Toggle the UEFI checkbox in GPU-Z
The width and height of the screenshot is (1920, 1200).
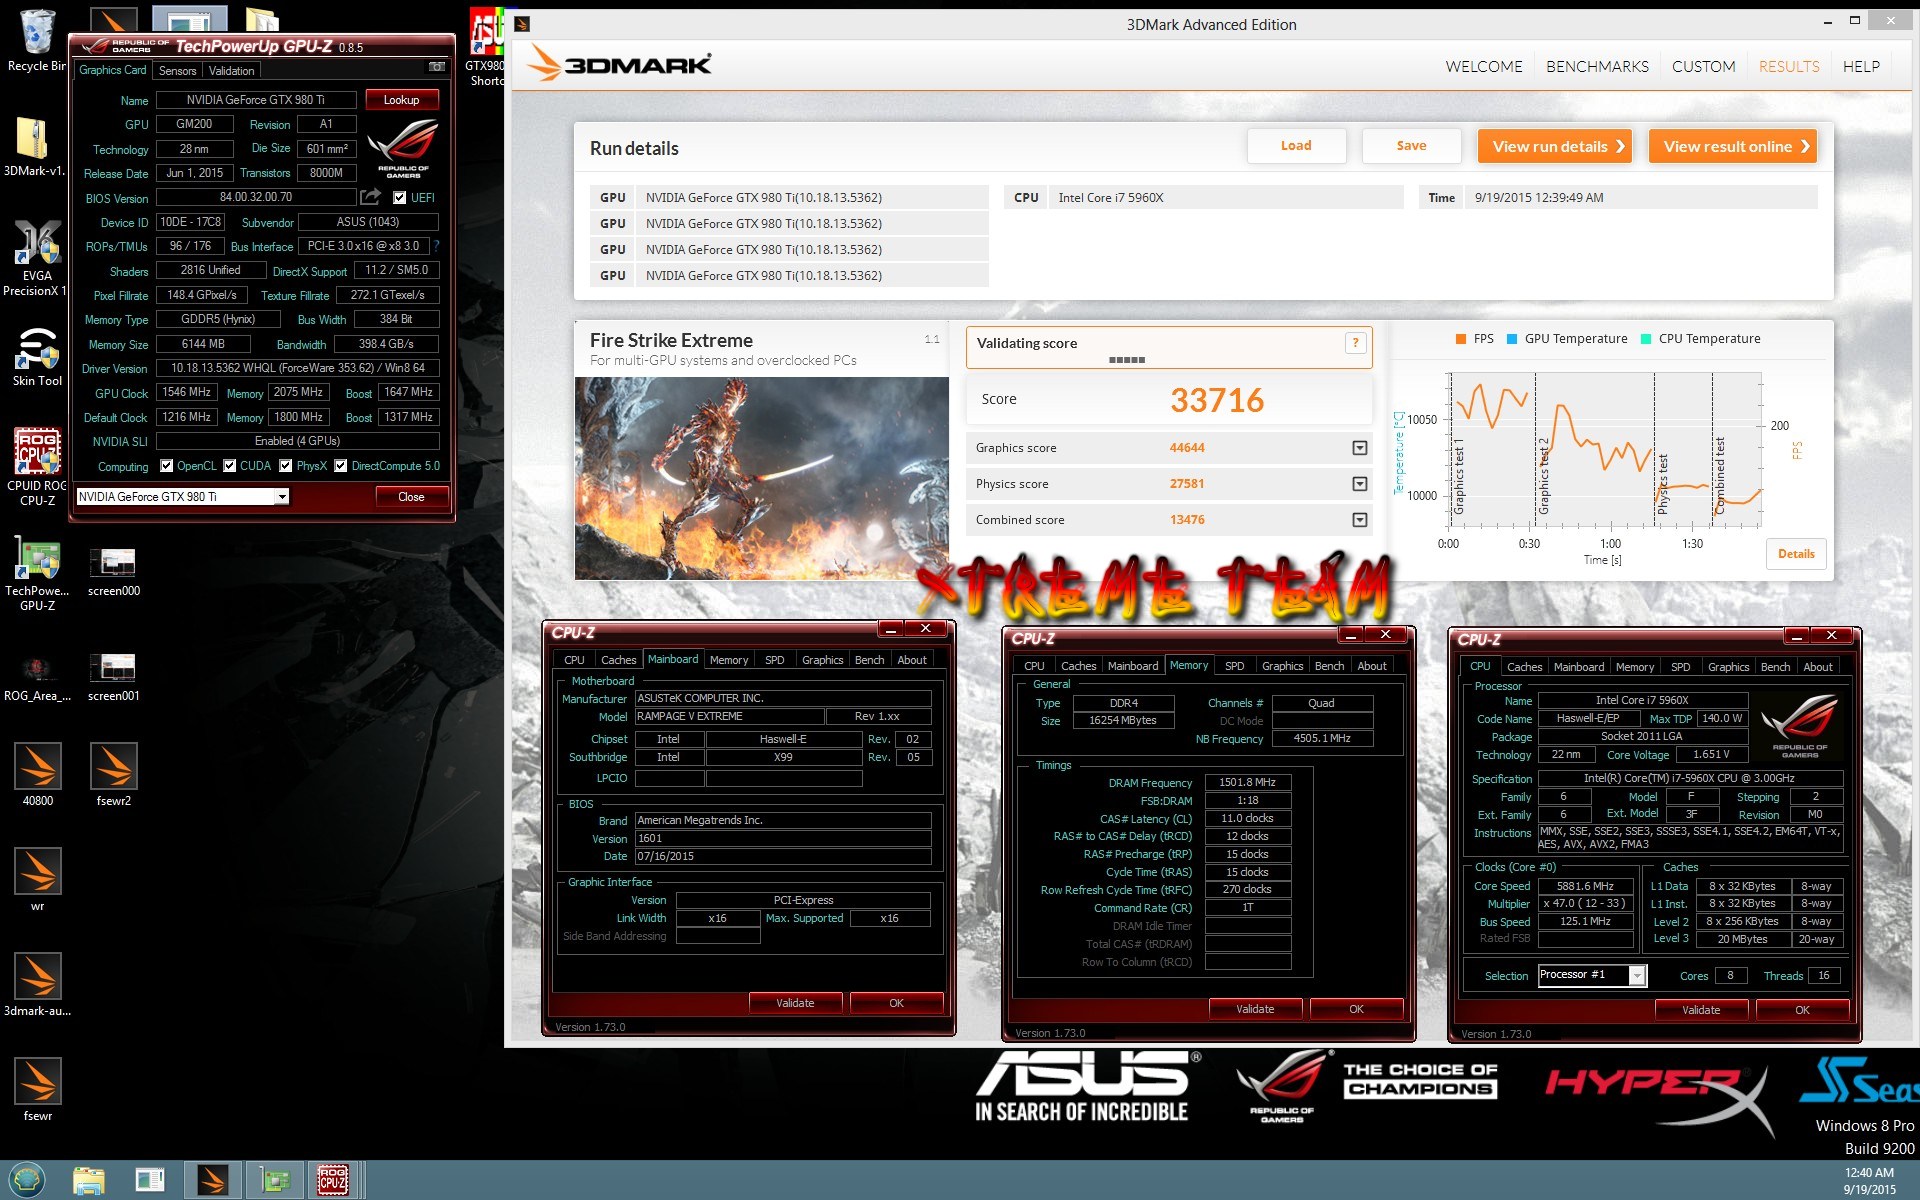coord(400,198)
